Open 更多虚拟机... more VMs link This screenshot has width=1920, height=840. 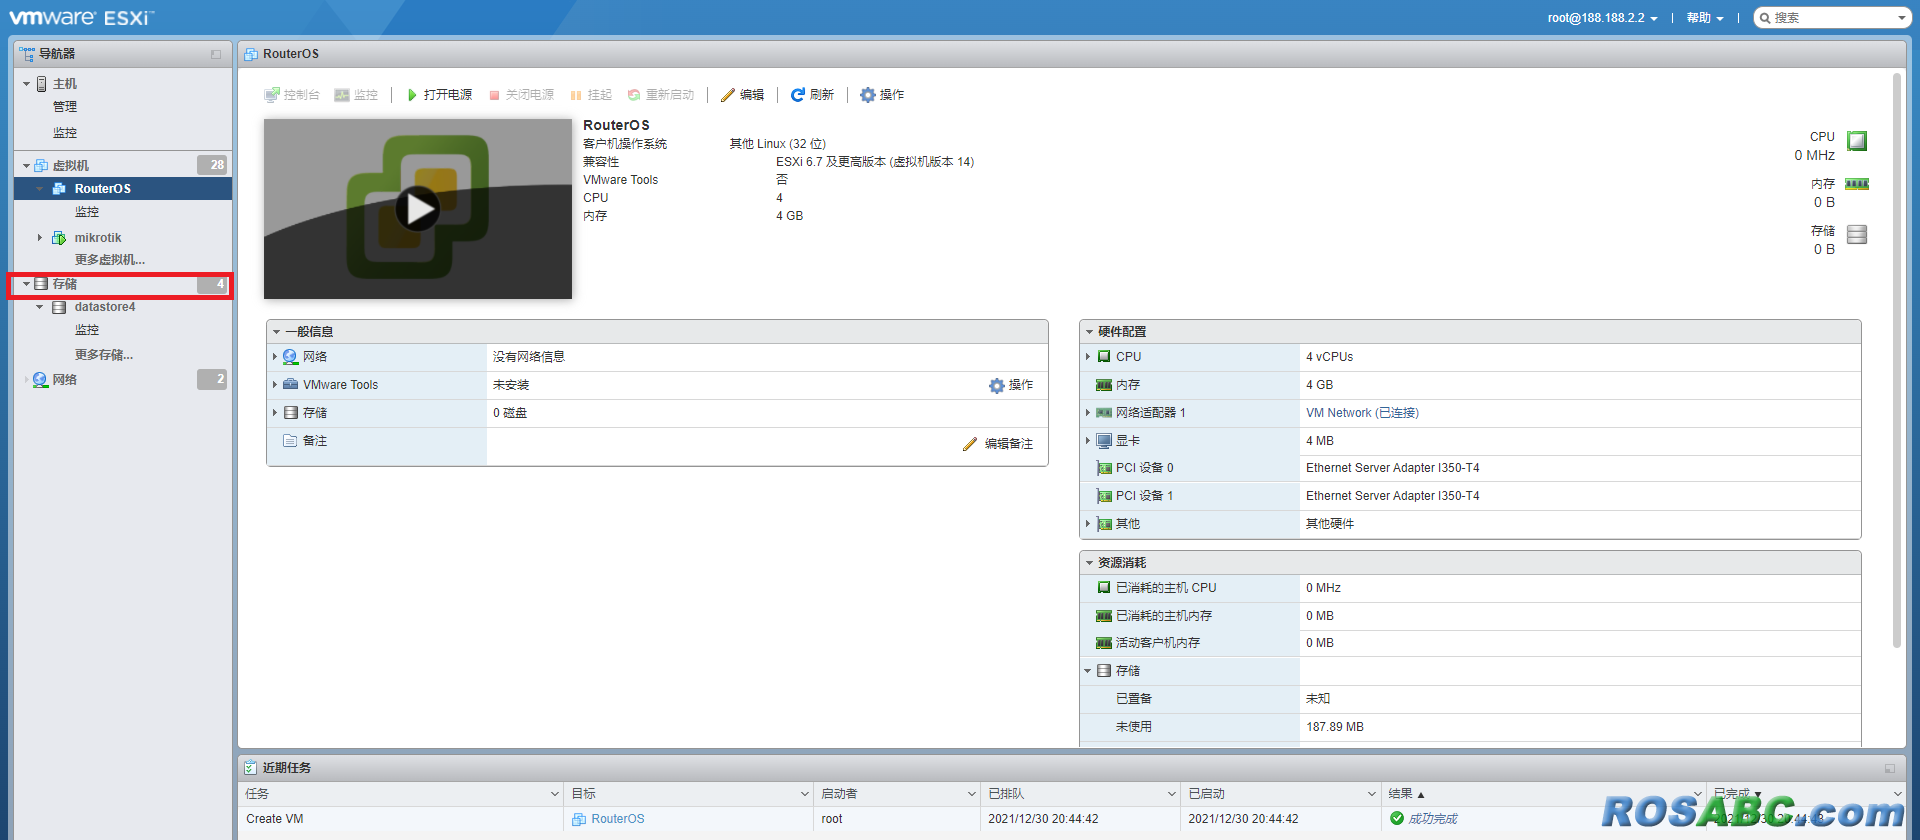coord(110,260)
